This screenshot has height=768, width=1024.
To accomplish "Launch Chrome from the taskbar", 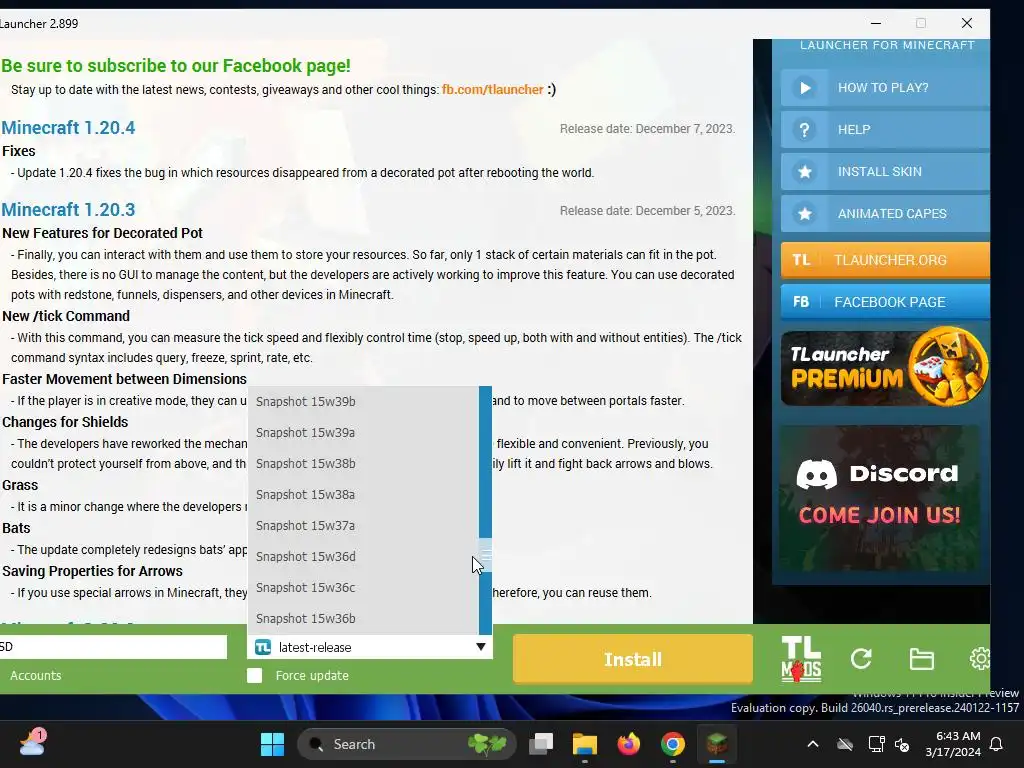I will pyautogui.click(x=673, y=744).
